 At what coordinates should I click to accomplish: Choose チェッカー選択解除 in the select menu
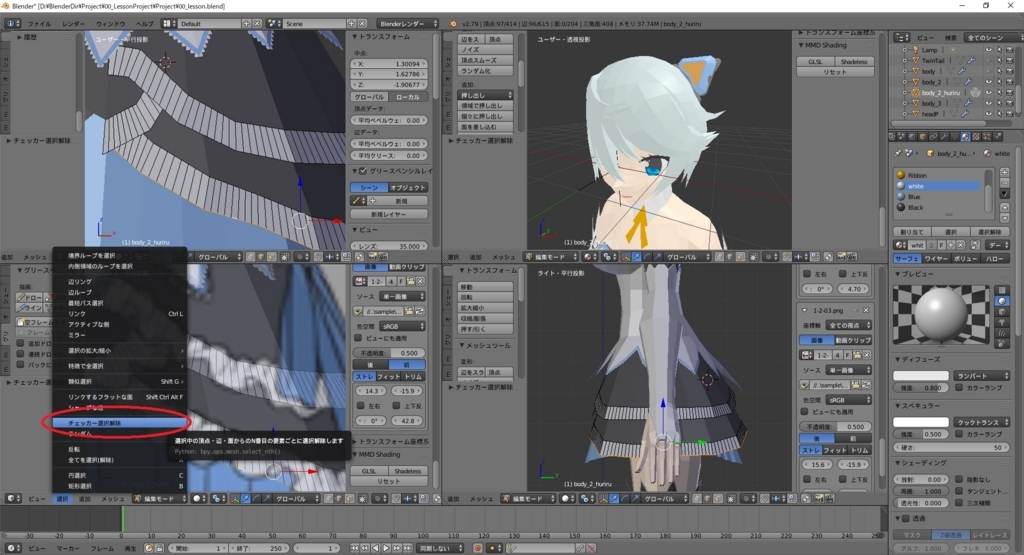(119, 423)
